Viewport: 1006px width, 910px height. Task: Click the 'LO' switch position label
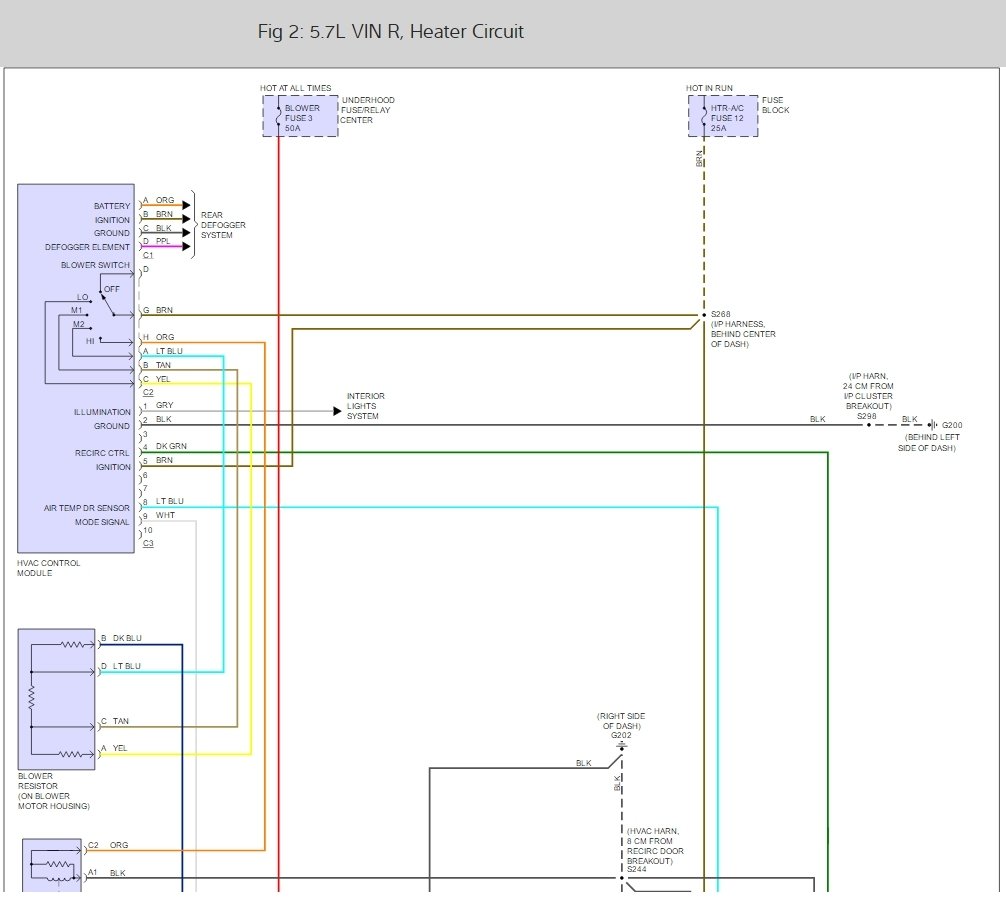click(83, 297)
